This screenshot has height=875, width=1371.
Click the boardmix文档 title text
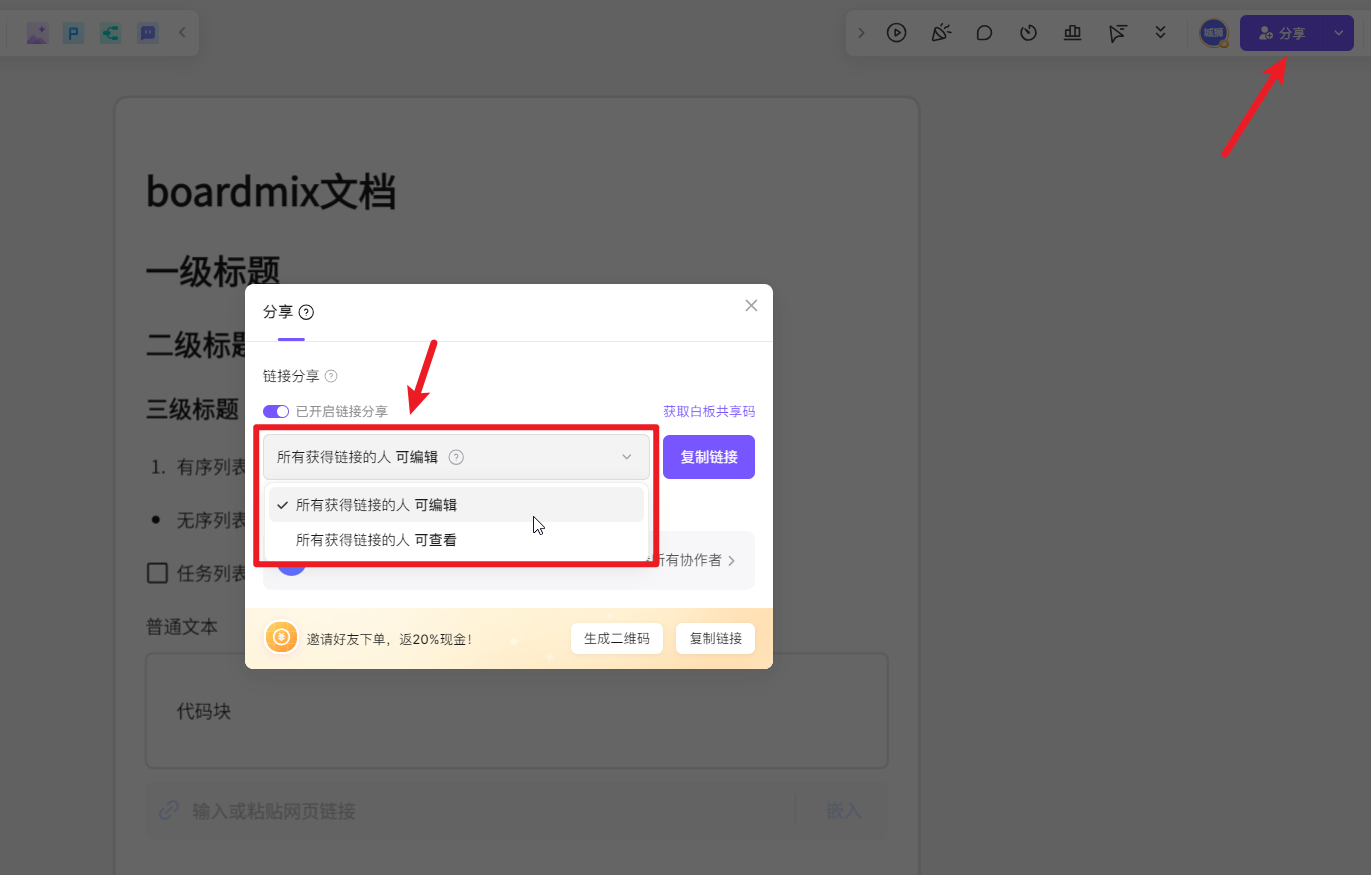271,192
